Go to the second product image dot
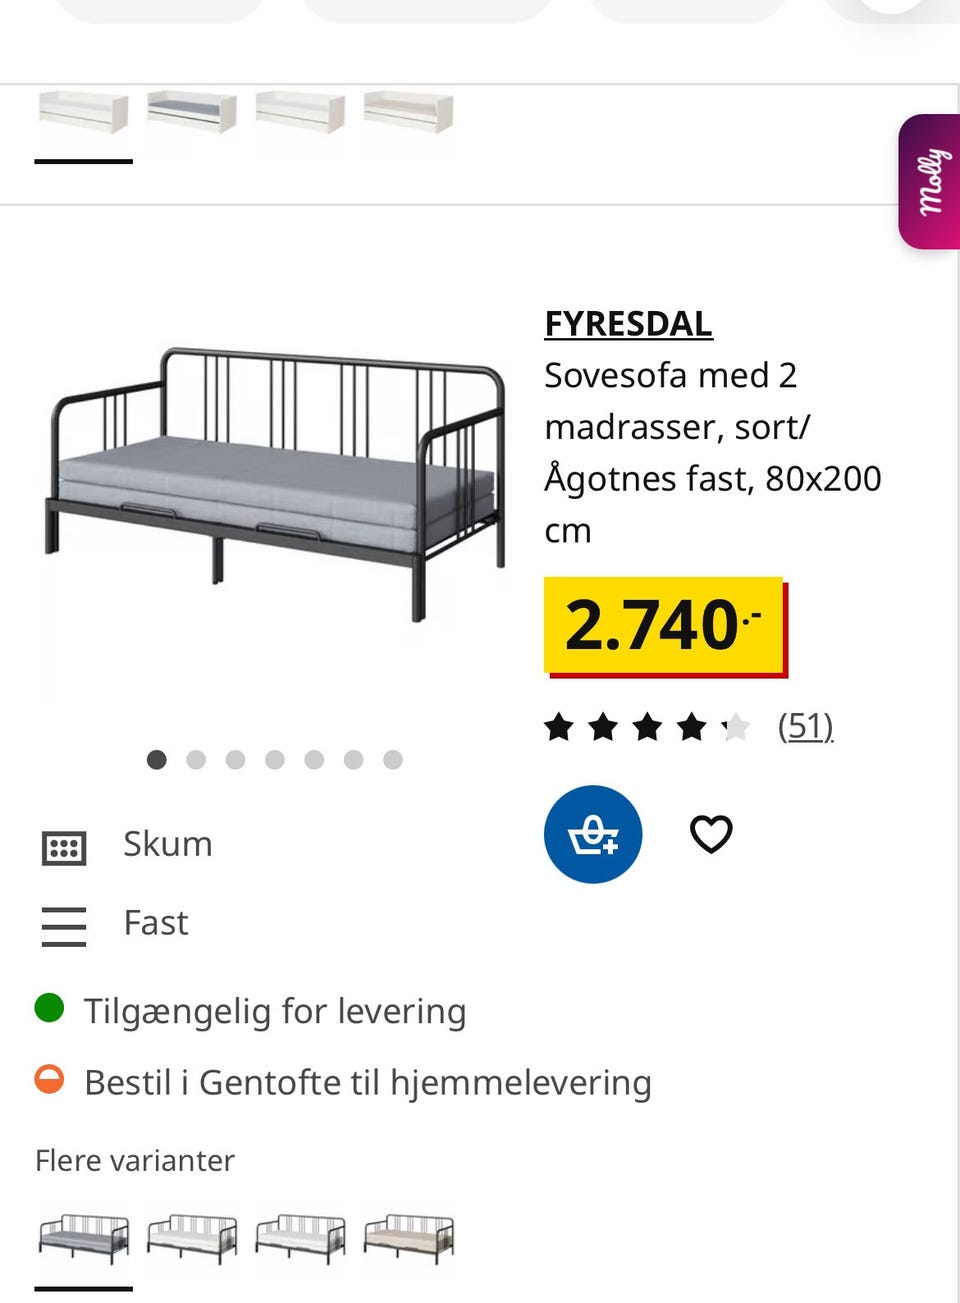 coord(196,760)
